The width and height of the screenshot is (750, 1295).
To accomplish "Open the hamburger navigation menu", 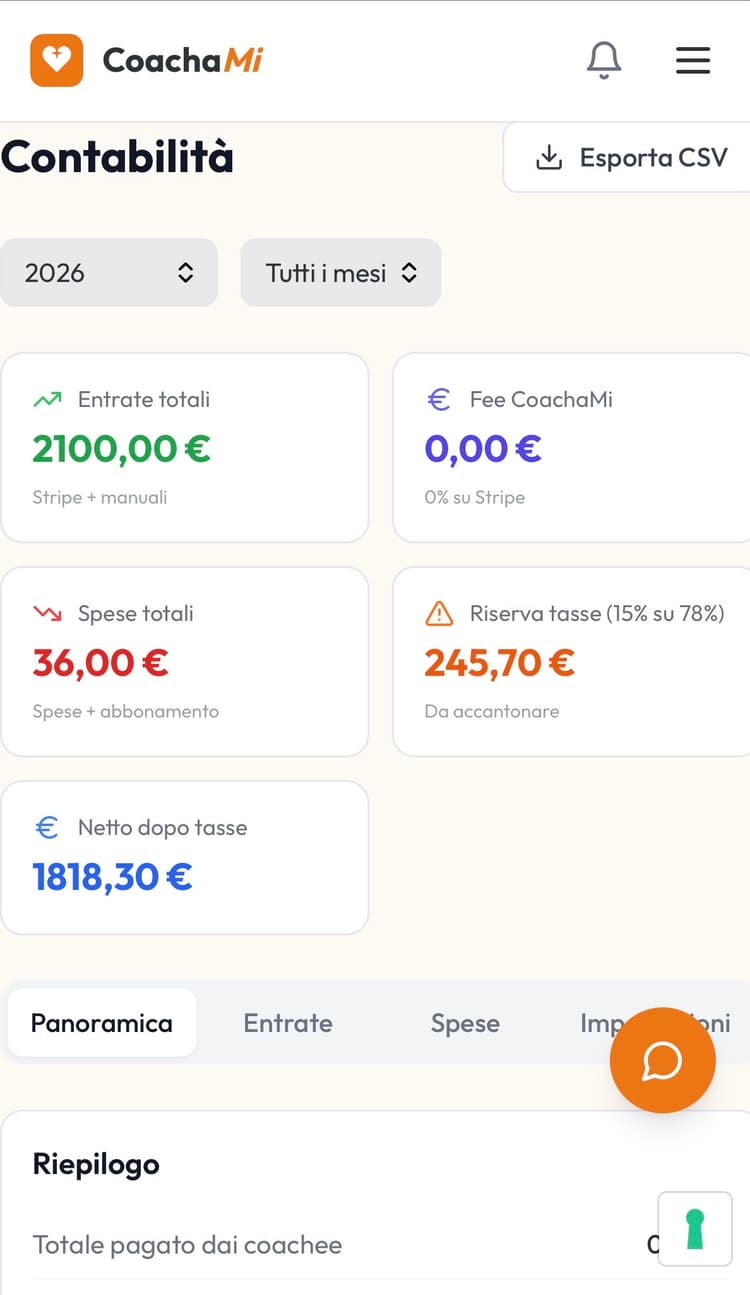I will click(x=693, y=60).
